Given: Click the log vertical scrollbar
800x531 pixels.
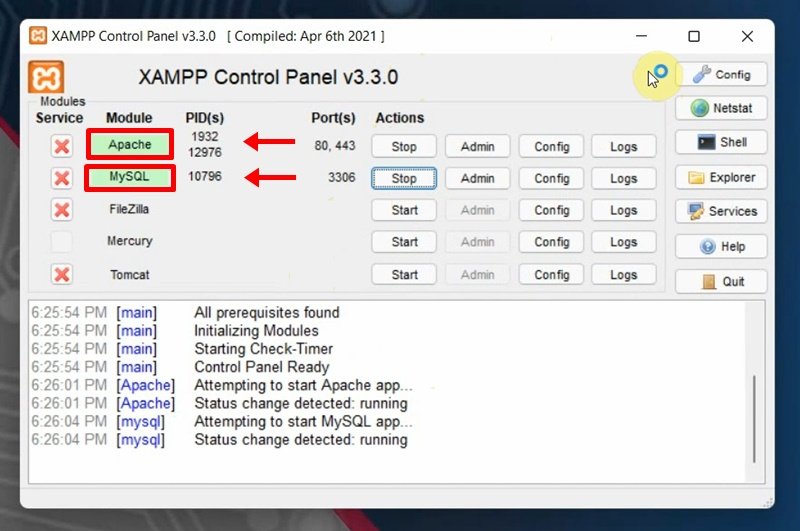Looking at the screenshot, I should 754,419.
